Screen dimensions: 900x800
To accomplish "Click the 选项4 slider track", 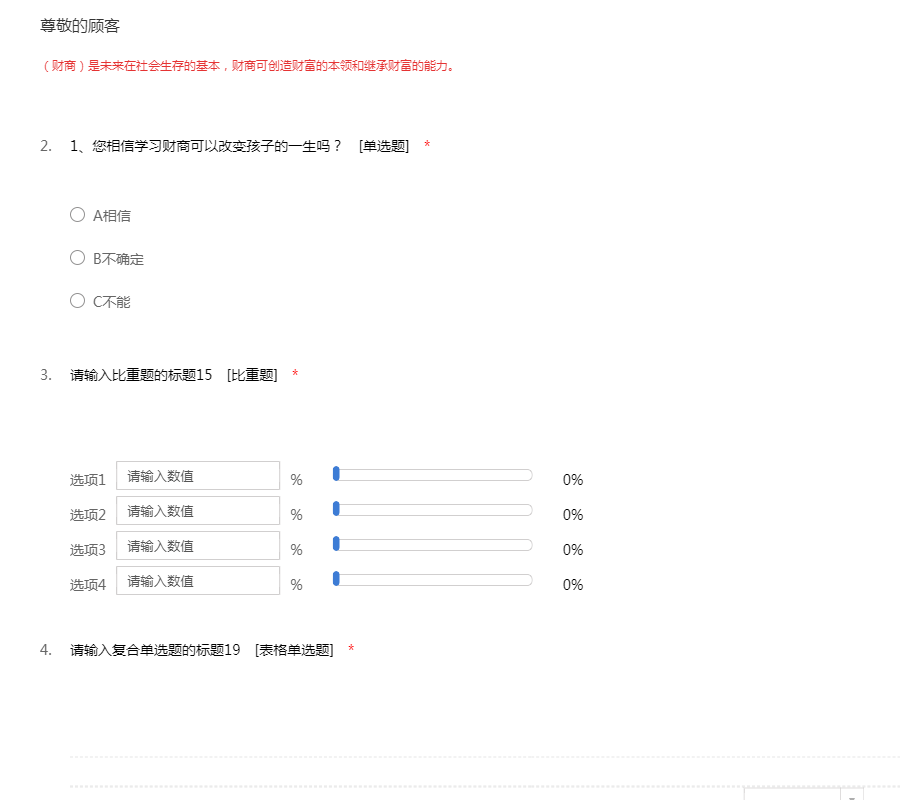I will (434, 580).
